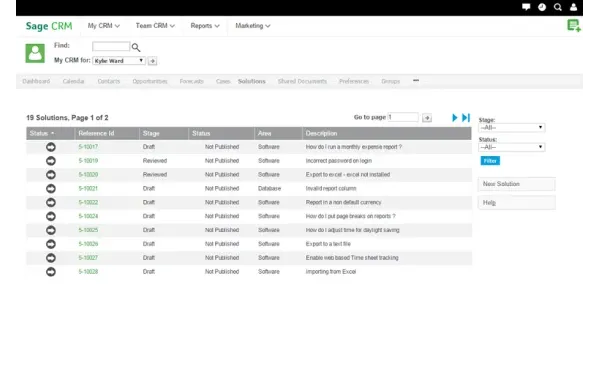Viewport: 600px width, 375px height.
Task: Click status arrow icon for 5-10026
Action: pos(51,244)
